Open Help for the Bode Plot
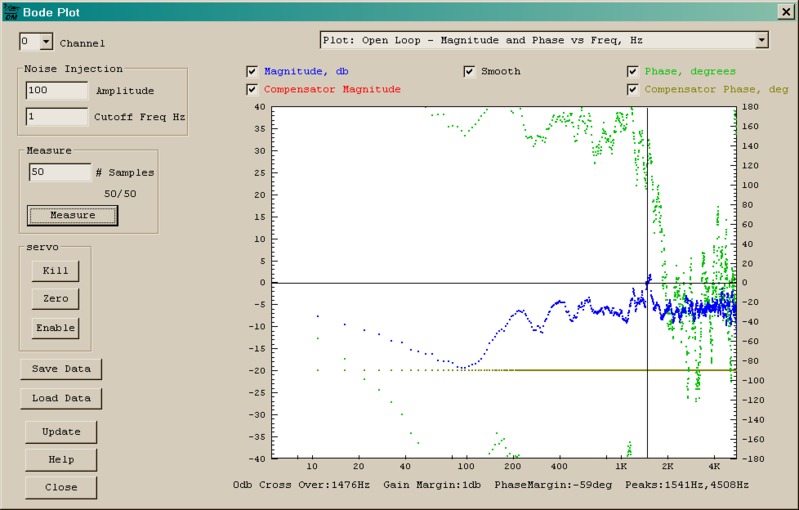 61,460
